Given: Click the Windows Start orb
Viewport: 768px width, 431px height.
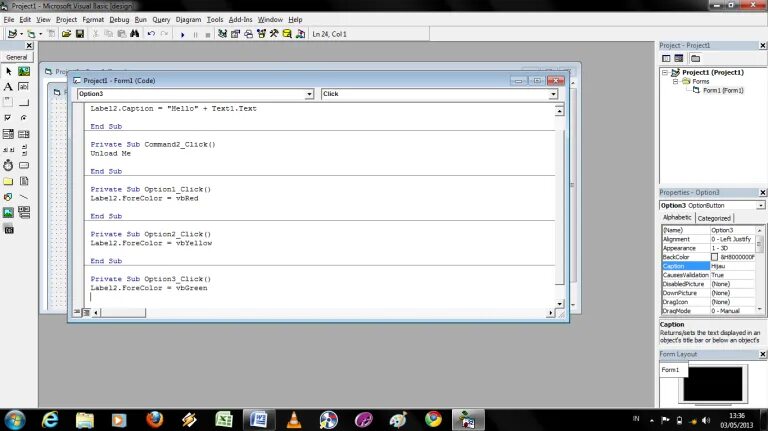Looking at the screenshot, I should click(x=15, y=420).
